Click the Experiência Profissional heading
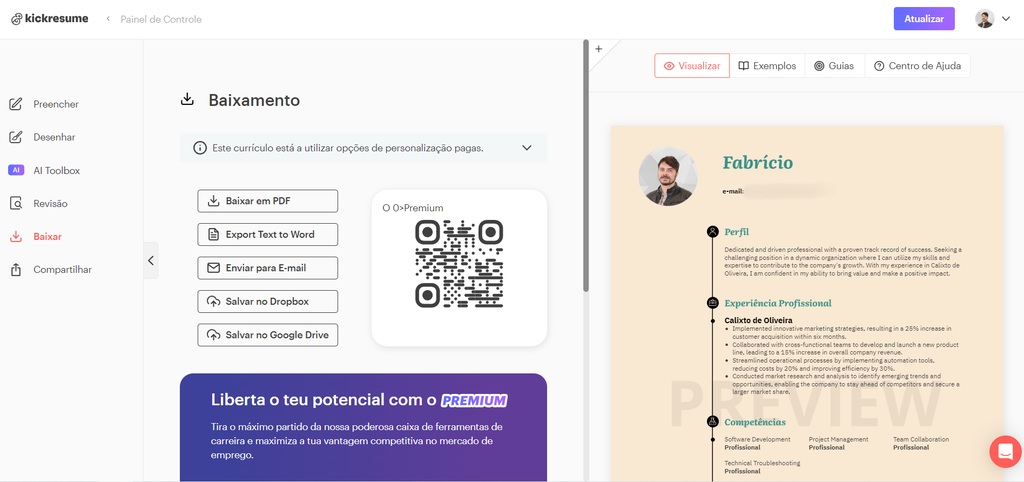The image size is (1024, 482). 778,303
